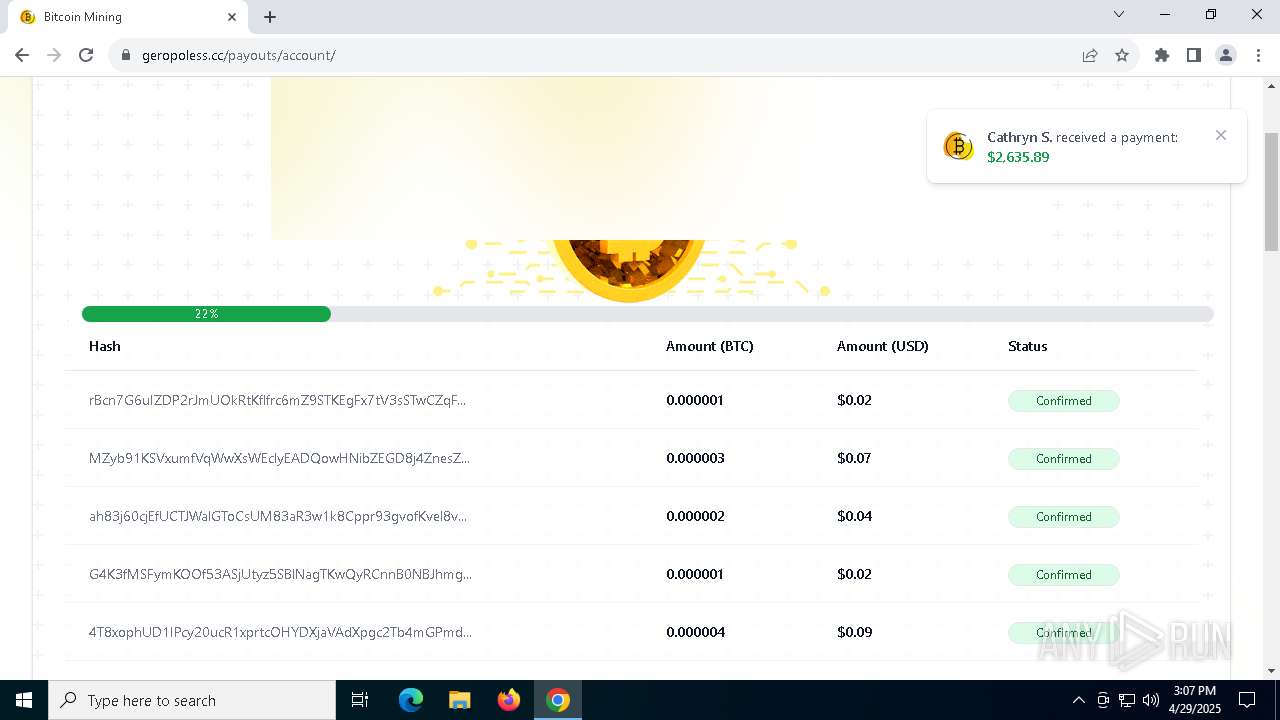The height and width of the screenshot is (720, 1280).
Task: Click the $0.04 USD amount
Action: click(855, 516)
